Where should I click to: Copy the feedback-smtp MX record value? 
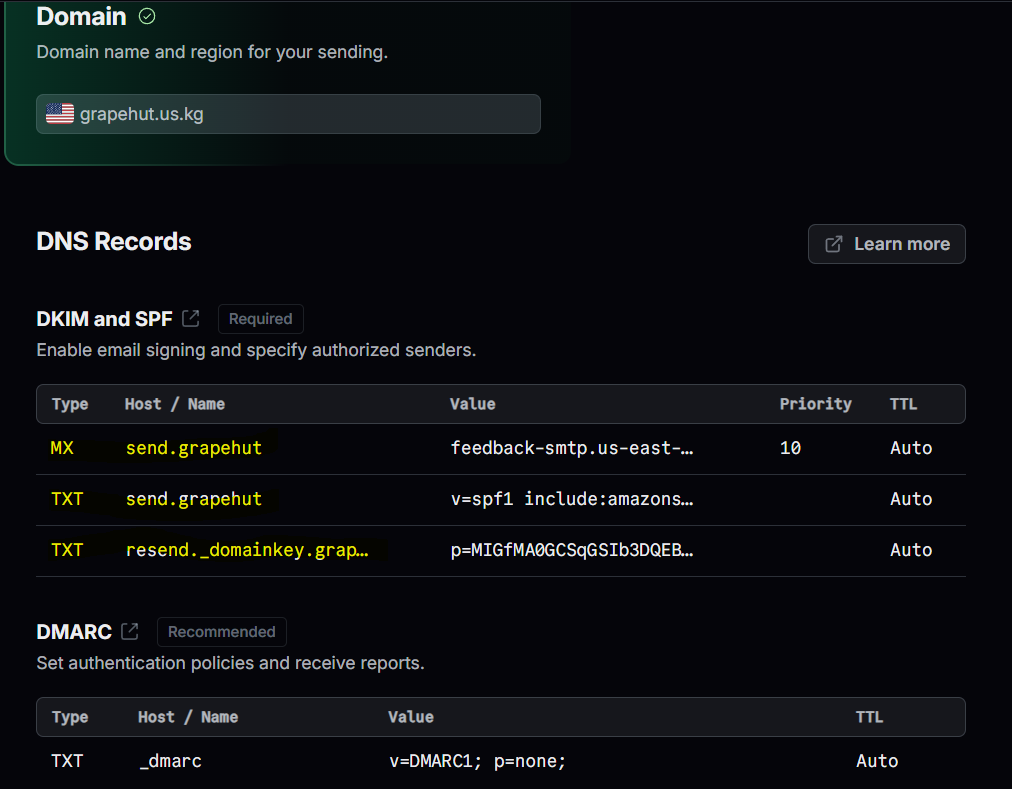coord(572,448)
